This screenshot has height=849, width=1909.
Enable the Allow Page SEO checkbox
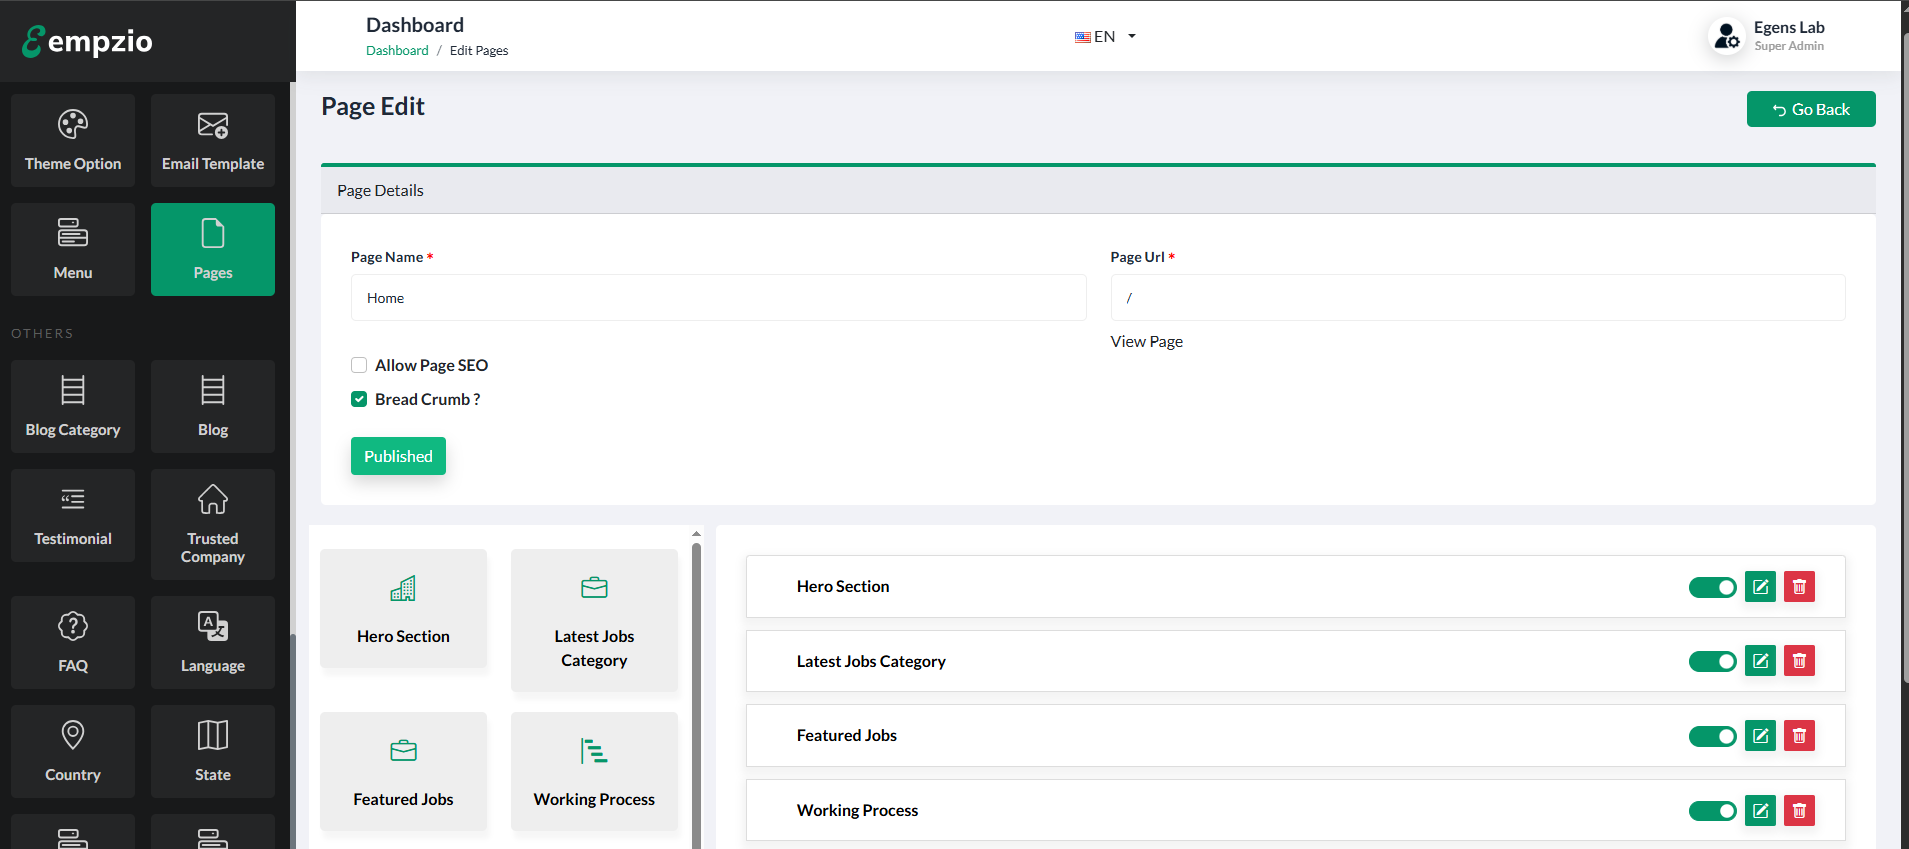coord(359,365)
